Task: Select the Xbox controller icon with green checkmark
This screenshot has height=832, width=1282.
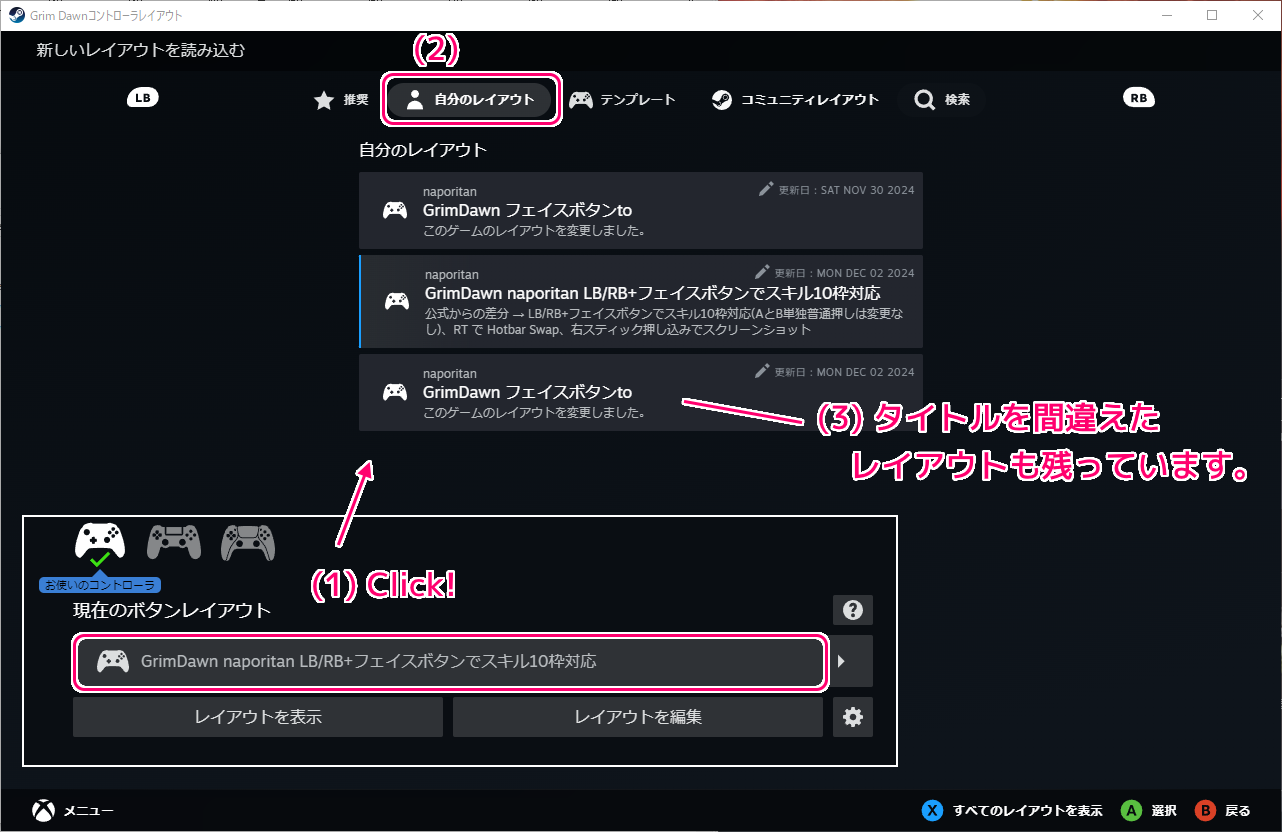Action: pyautogui.click(x=99, y=543)
